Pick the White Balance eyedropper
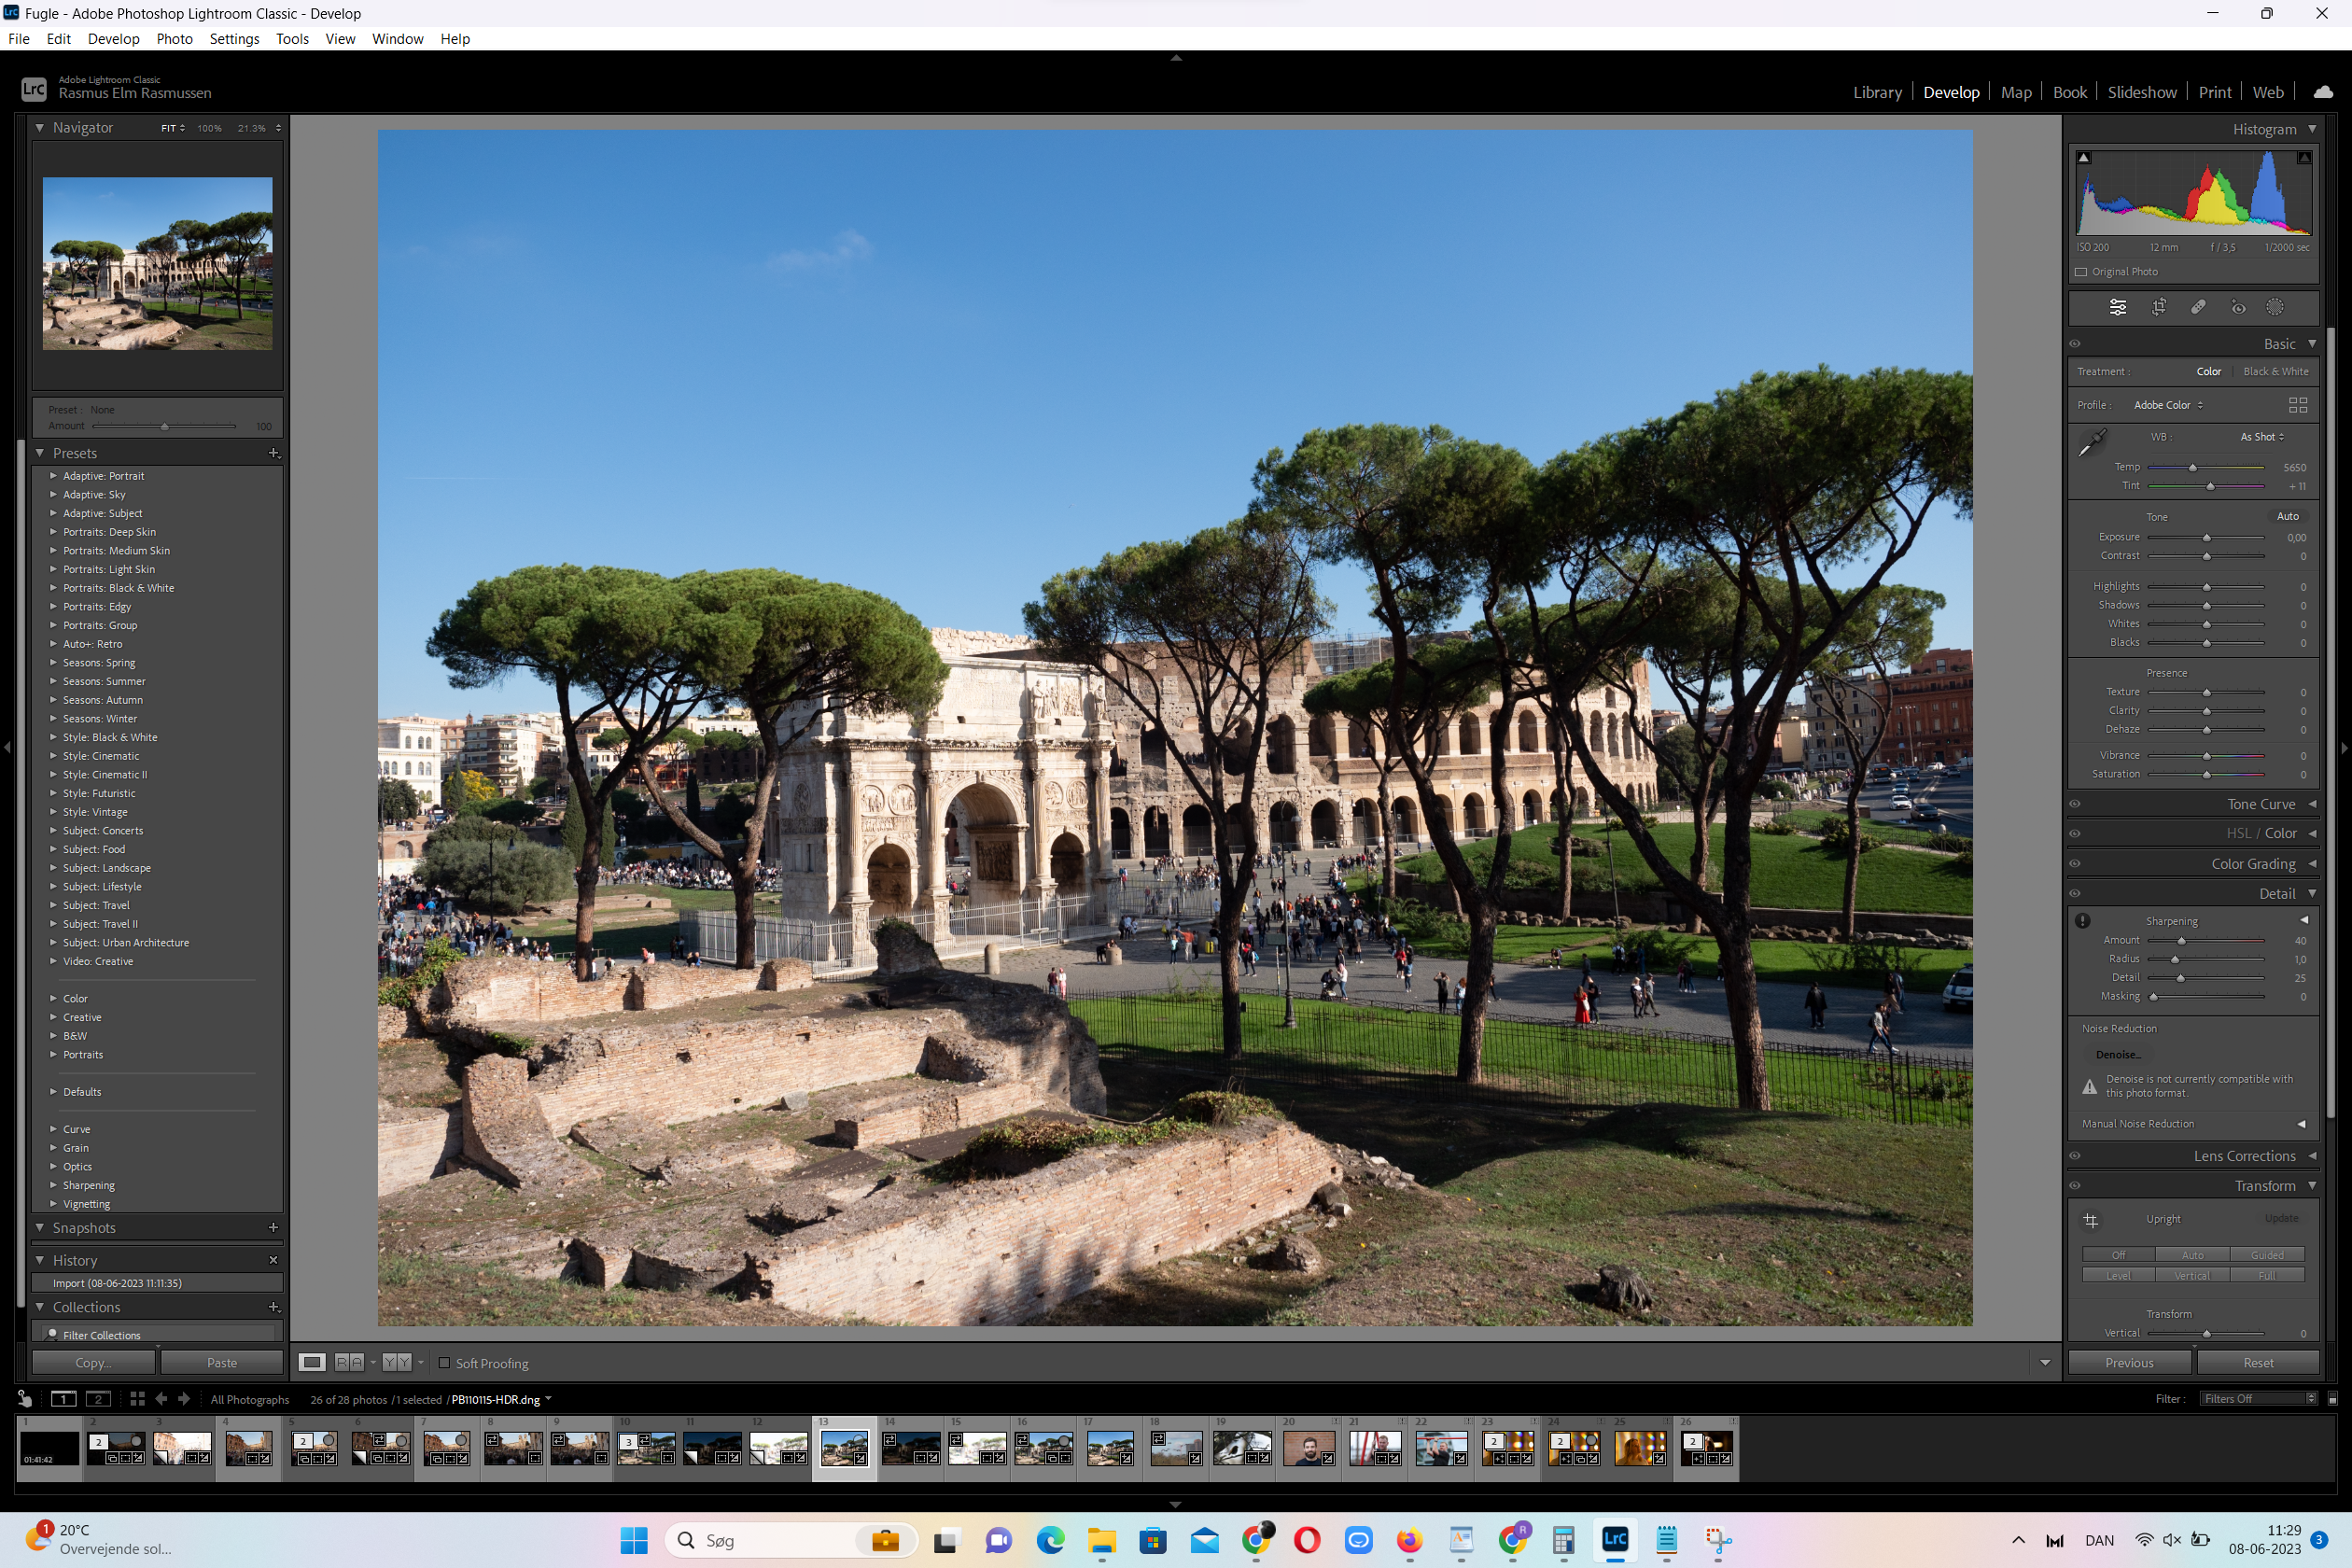 tap(2092, 441)
